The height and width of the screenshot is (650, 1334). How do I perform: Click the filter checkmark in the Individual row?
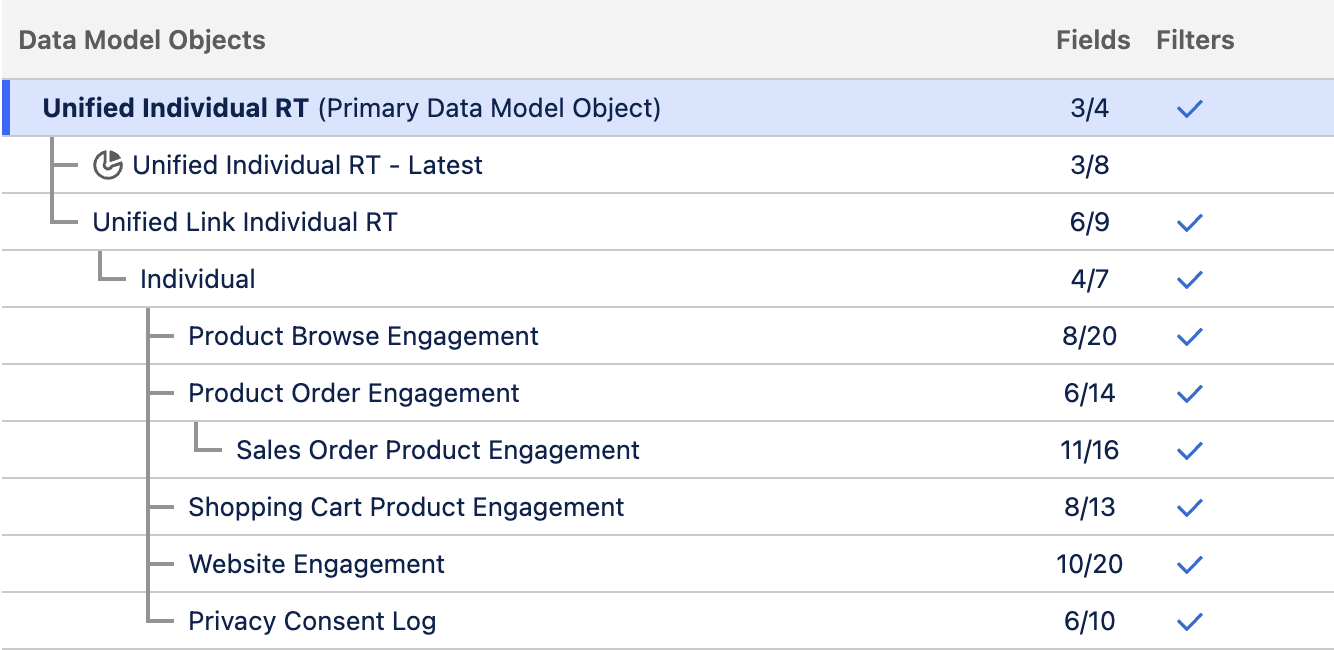[1189, 279]
